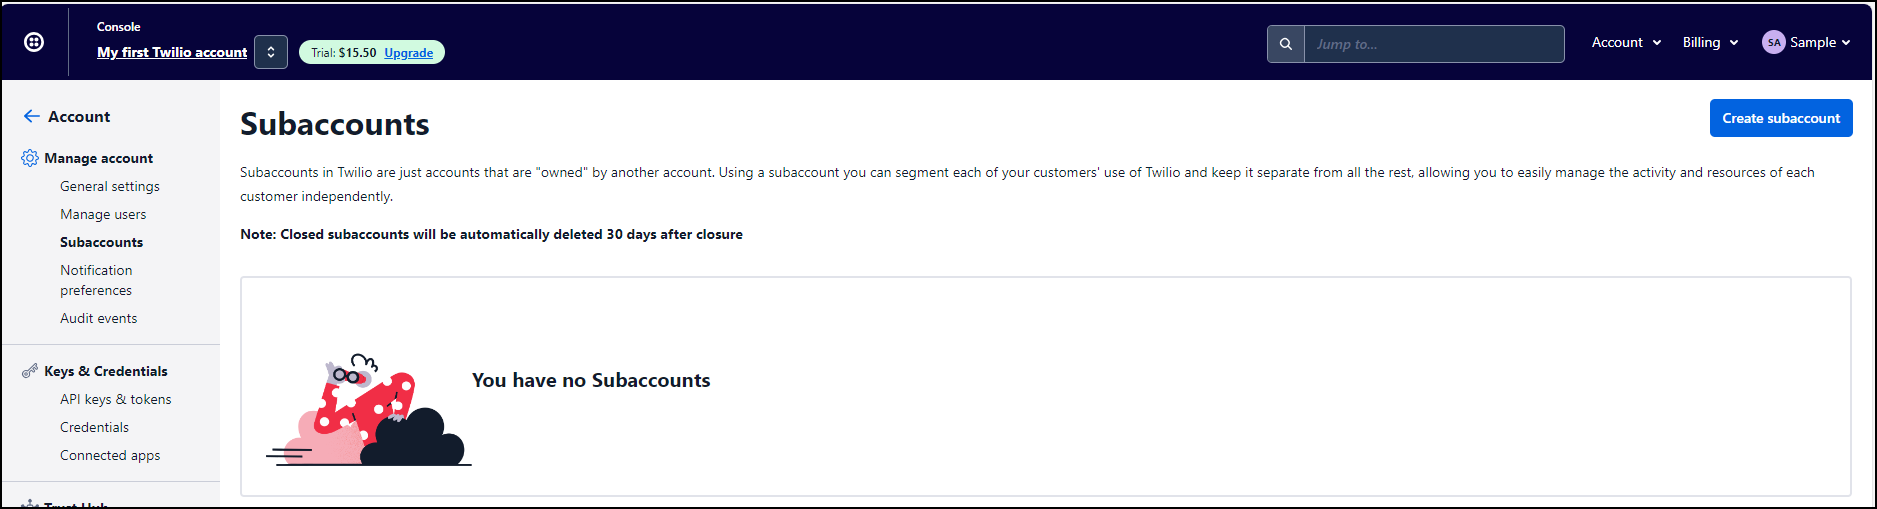Click the Twilio logo icon

[x=34, y=42]
